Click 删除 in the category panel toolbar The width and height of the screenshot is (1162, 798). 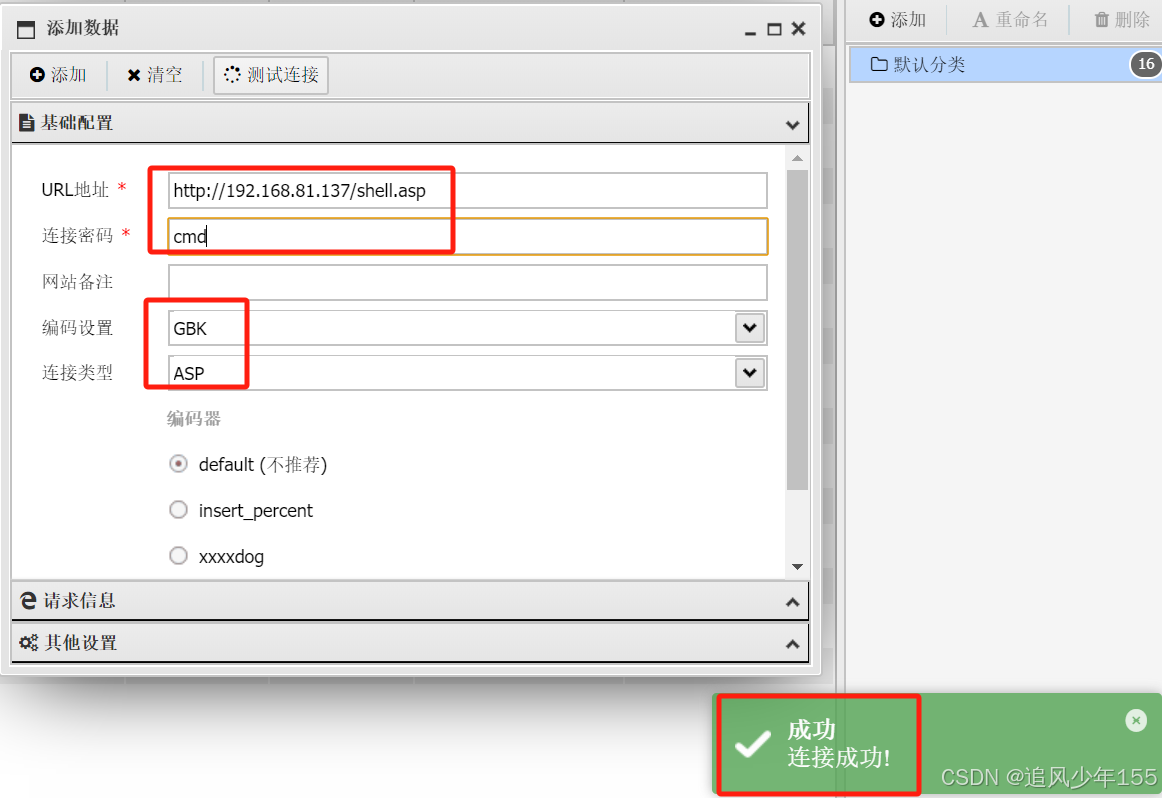click(1122, 20)
